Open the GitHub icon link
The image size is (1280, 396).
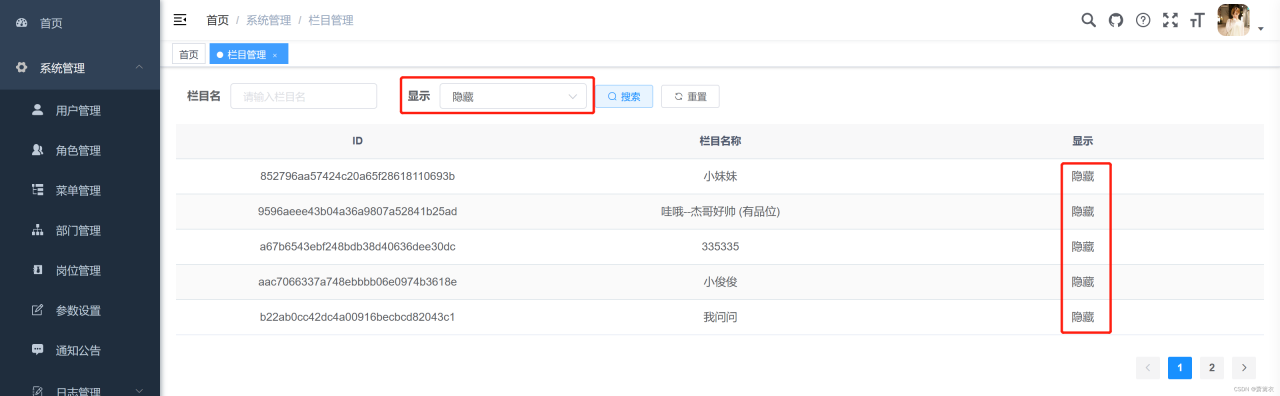(x=1116, y=20)
